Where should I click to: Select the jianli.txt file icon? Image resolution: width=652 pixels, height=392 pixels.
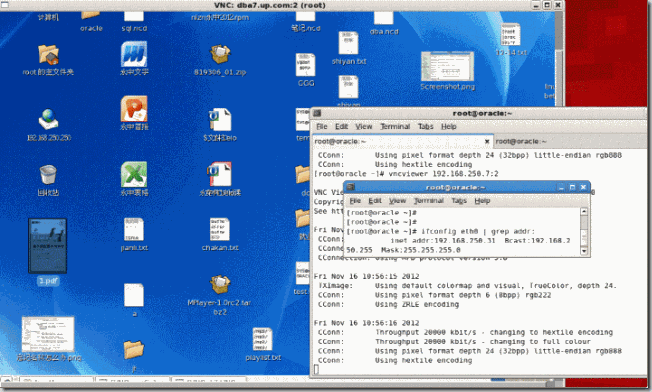pos(134,229)
